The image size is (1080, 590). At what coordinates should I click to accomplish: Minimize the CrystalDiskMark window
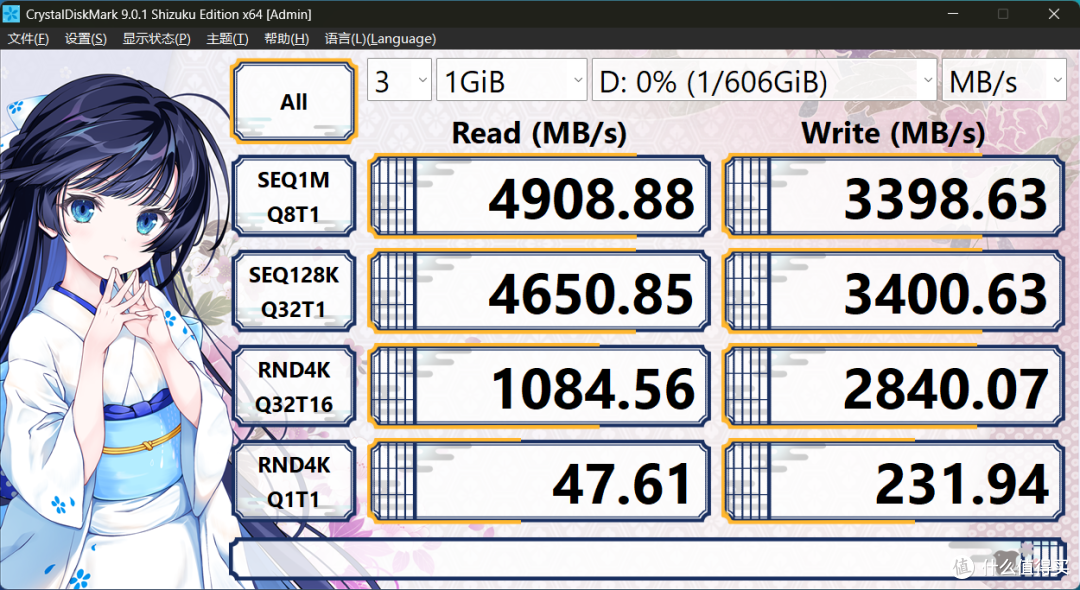(x=953, y=14)
